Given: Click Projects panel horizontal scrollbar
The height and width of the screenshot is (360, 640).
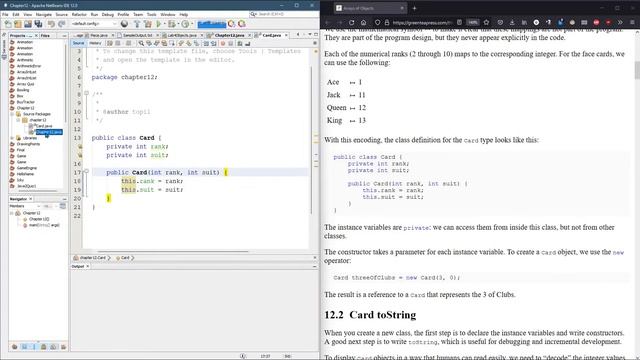Looking at the screenshot, I should pyautogui.click(x=38, y=191).
